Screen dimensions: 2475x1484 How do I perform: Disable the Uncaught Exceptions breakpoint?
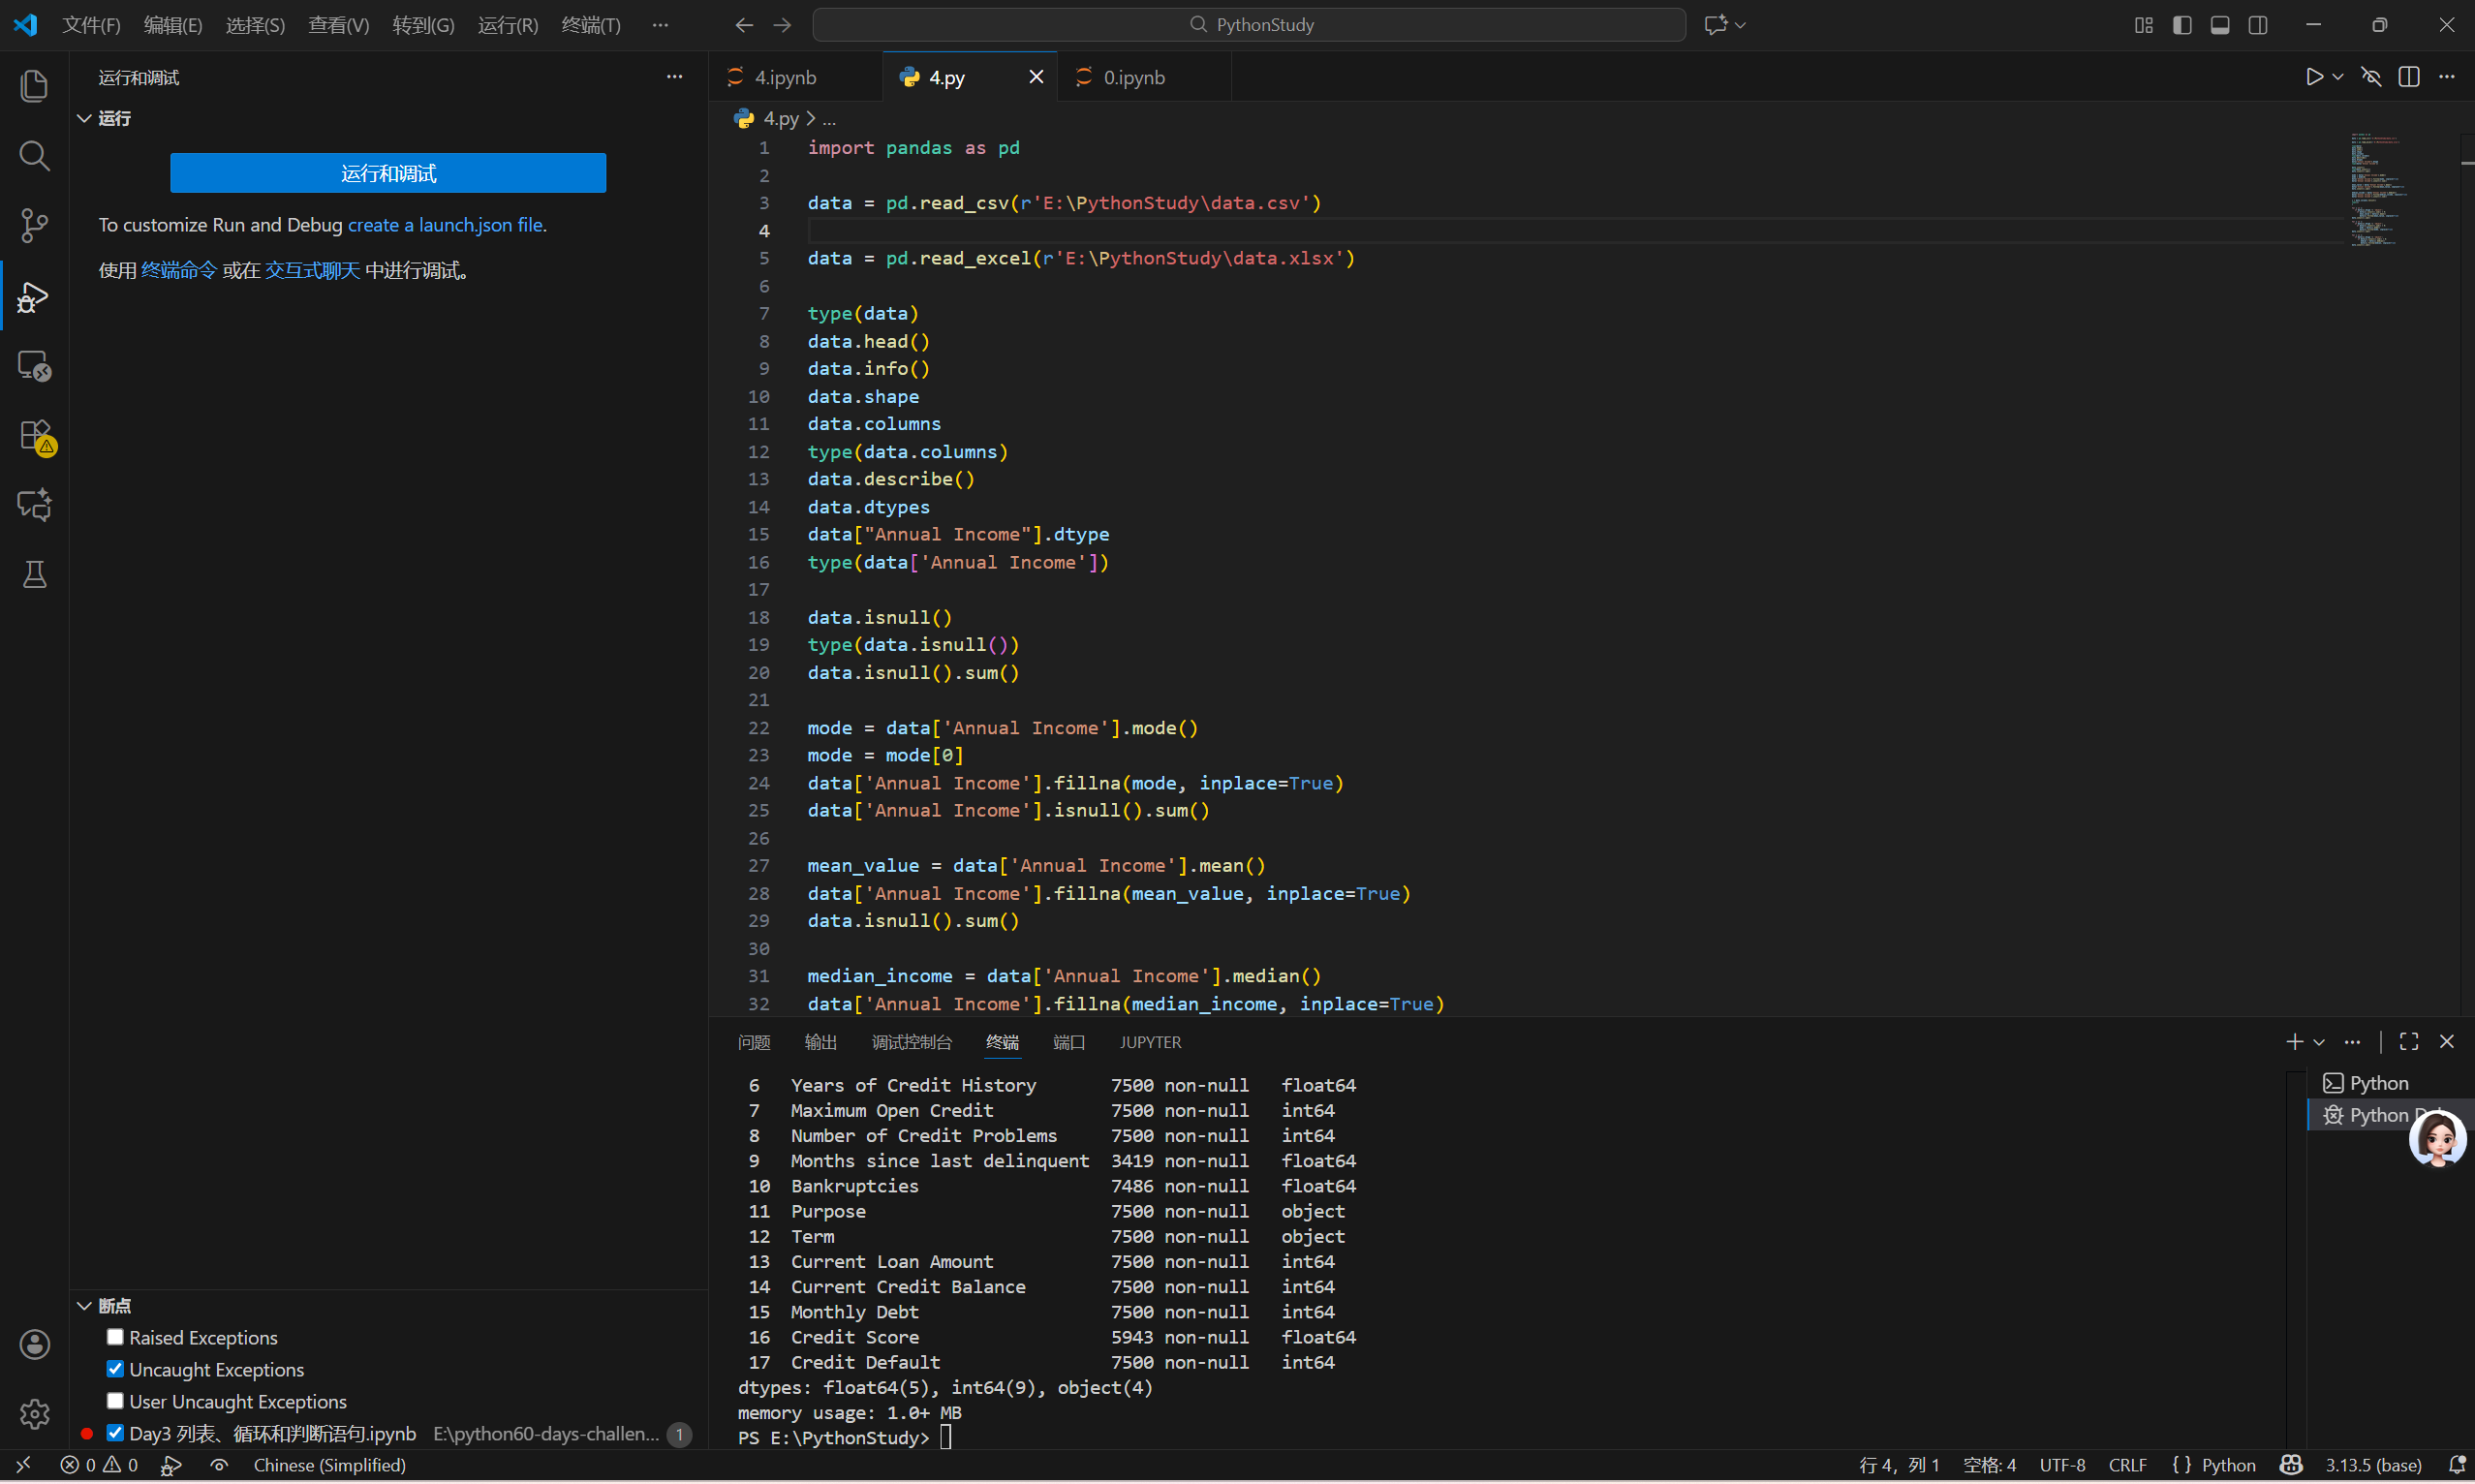[115, 1368]
